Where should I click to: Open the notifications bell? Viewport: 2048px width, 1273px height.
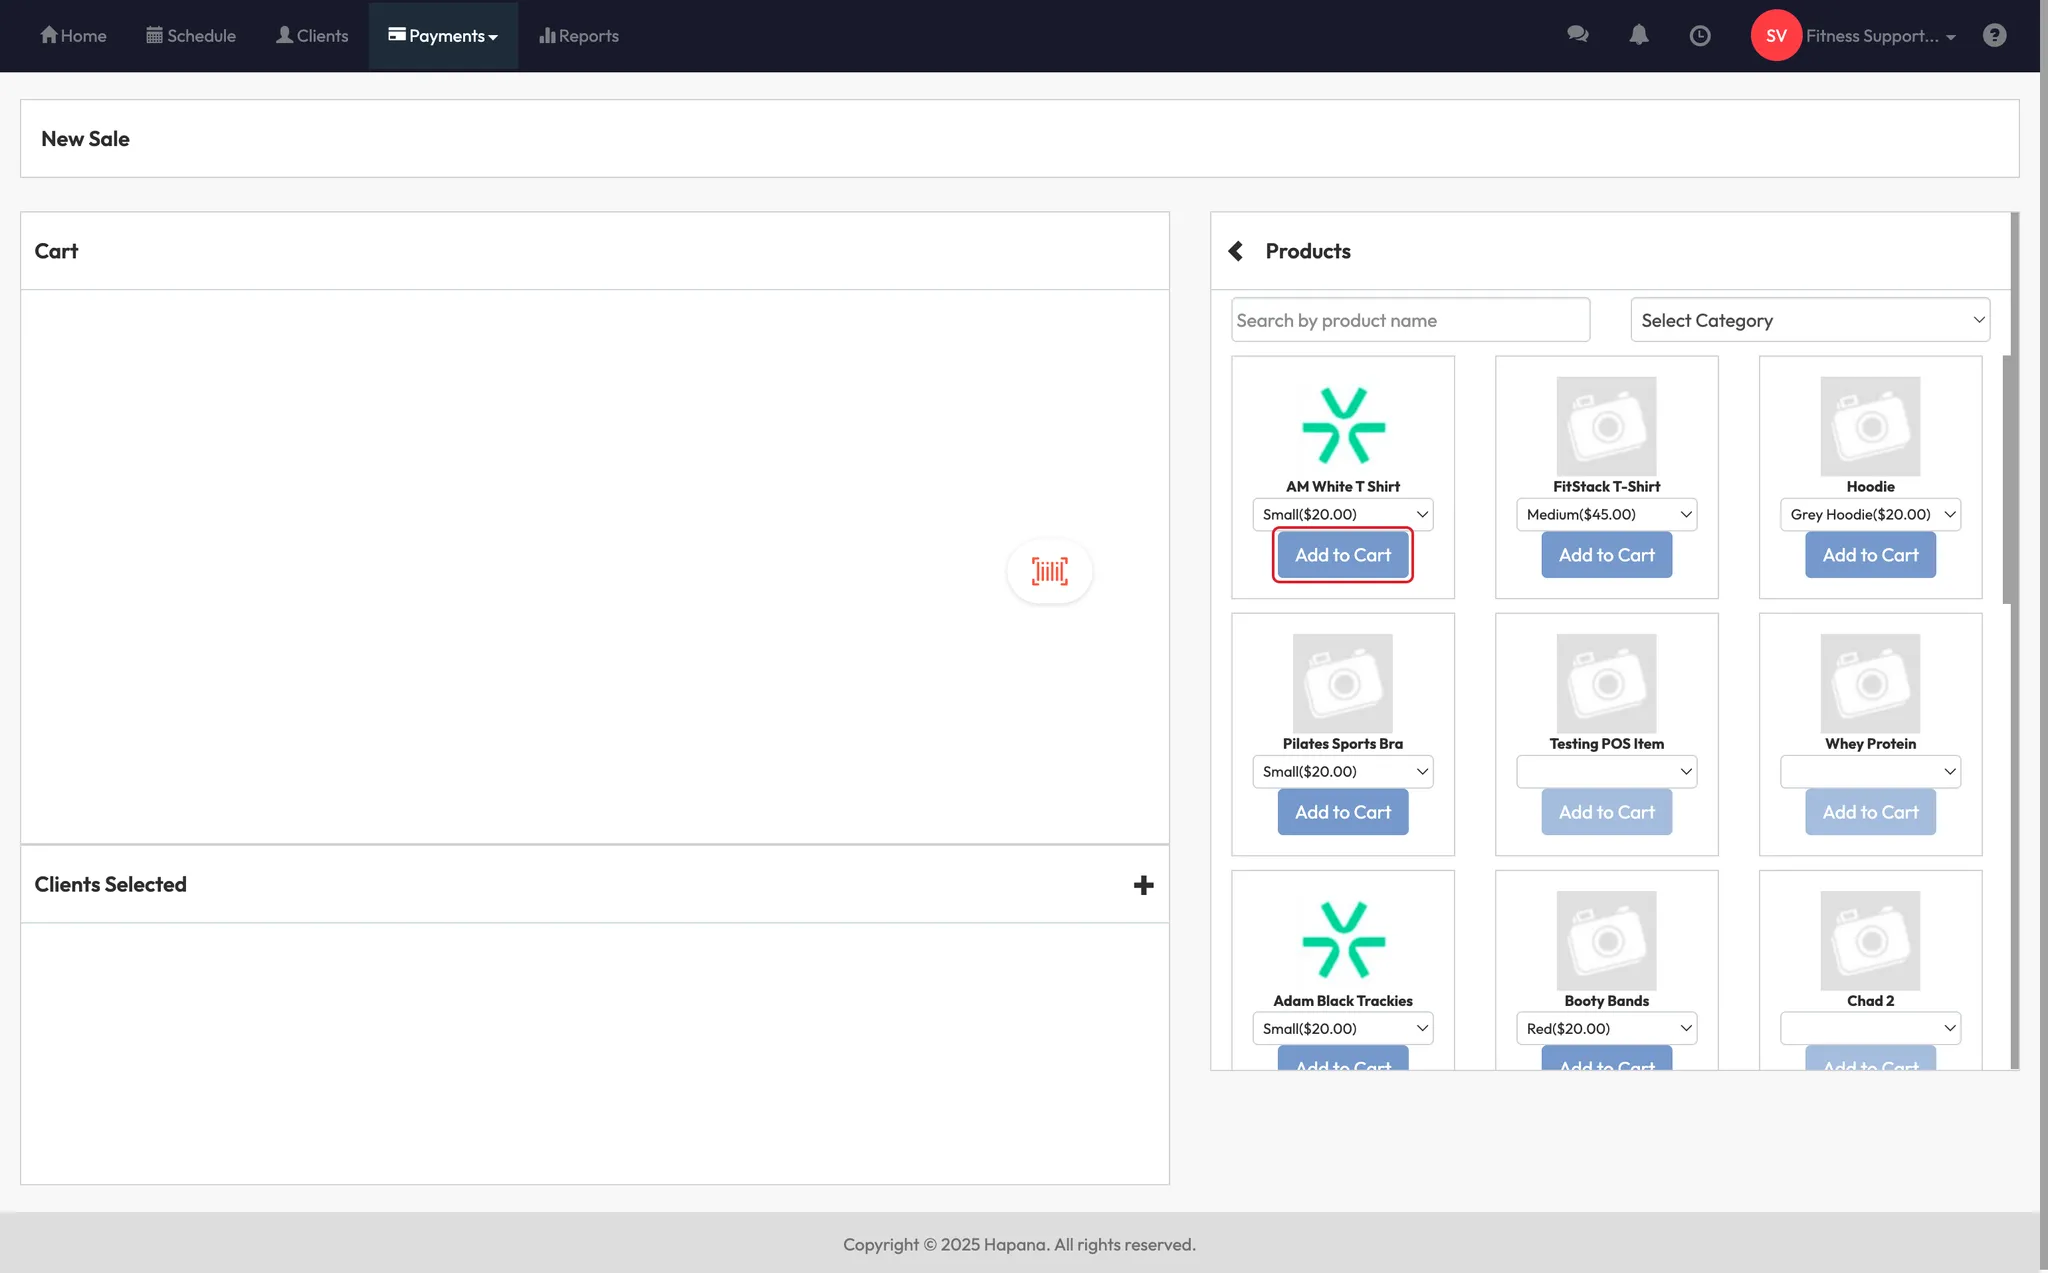tap(1638, 35)
